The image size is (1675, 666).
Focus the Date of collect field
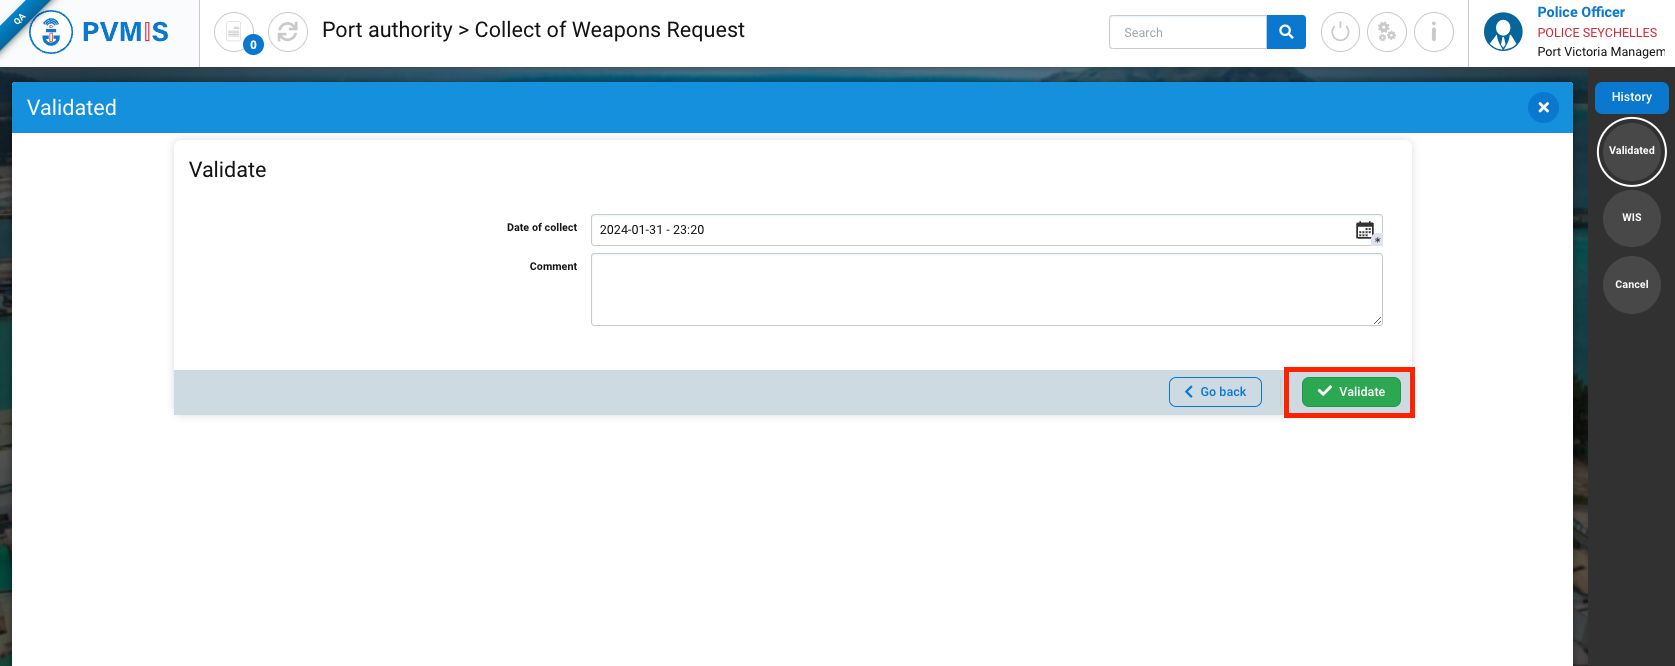[x=970, y=230]
